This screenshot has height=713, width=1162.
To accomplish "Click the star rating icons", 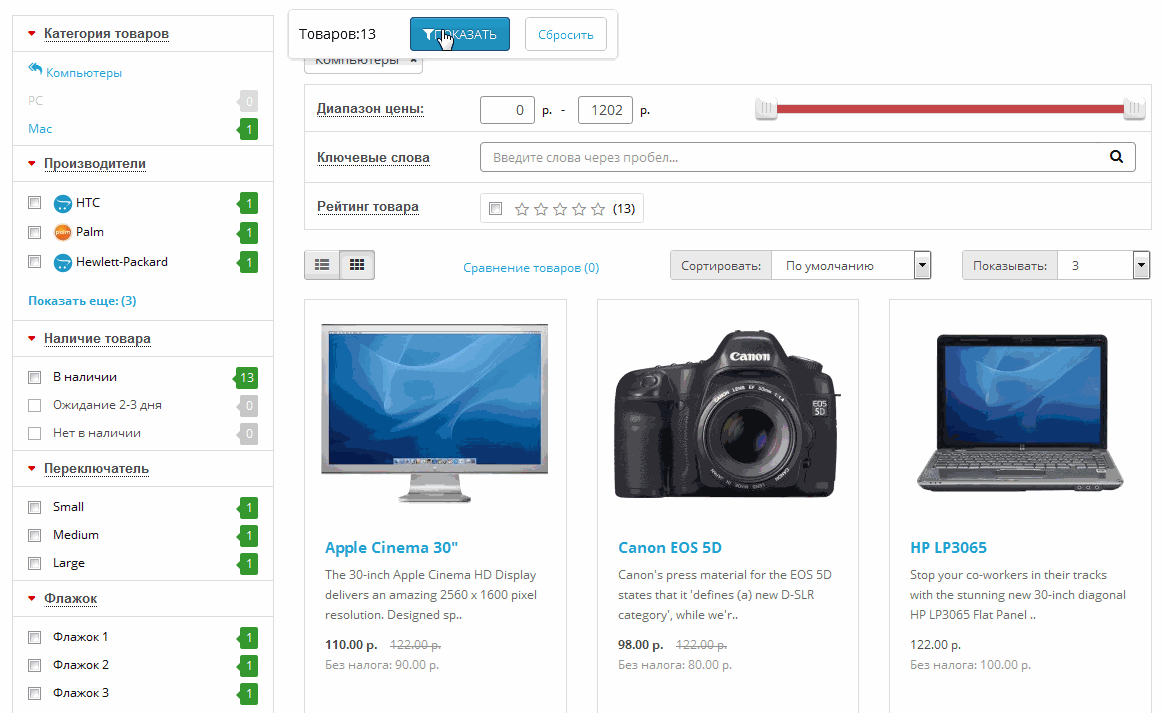I will [x=560, y=209].
